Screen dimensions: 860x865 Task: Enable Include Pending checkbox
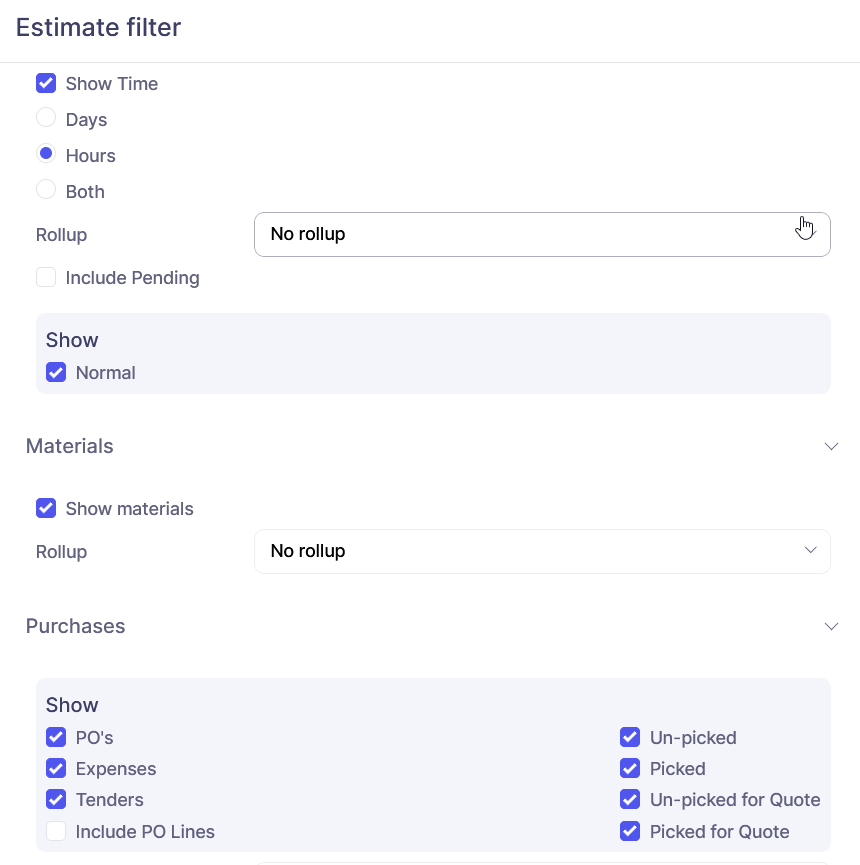pyautogui.click(x=46, y=278)
